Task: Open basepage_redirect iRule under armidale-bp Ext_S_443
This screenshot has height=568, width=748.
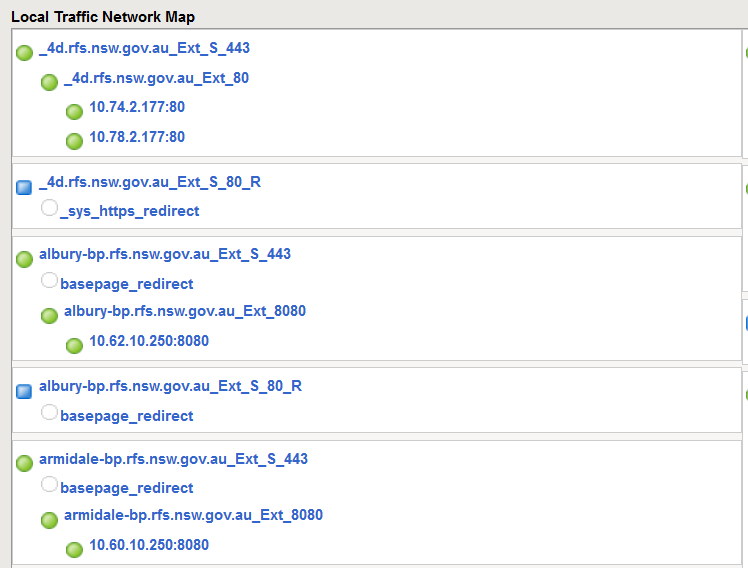Action: [127, 488]
